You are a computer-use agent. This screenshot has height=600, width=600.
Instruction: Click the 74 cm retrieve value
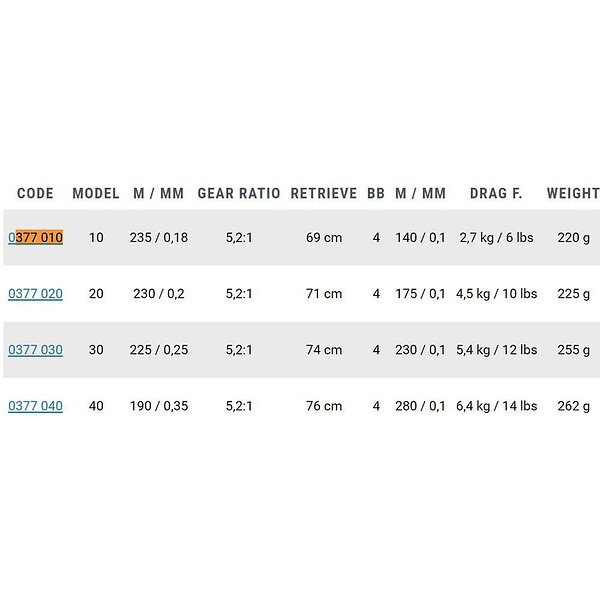point(324,350)
